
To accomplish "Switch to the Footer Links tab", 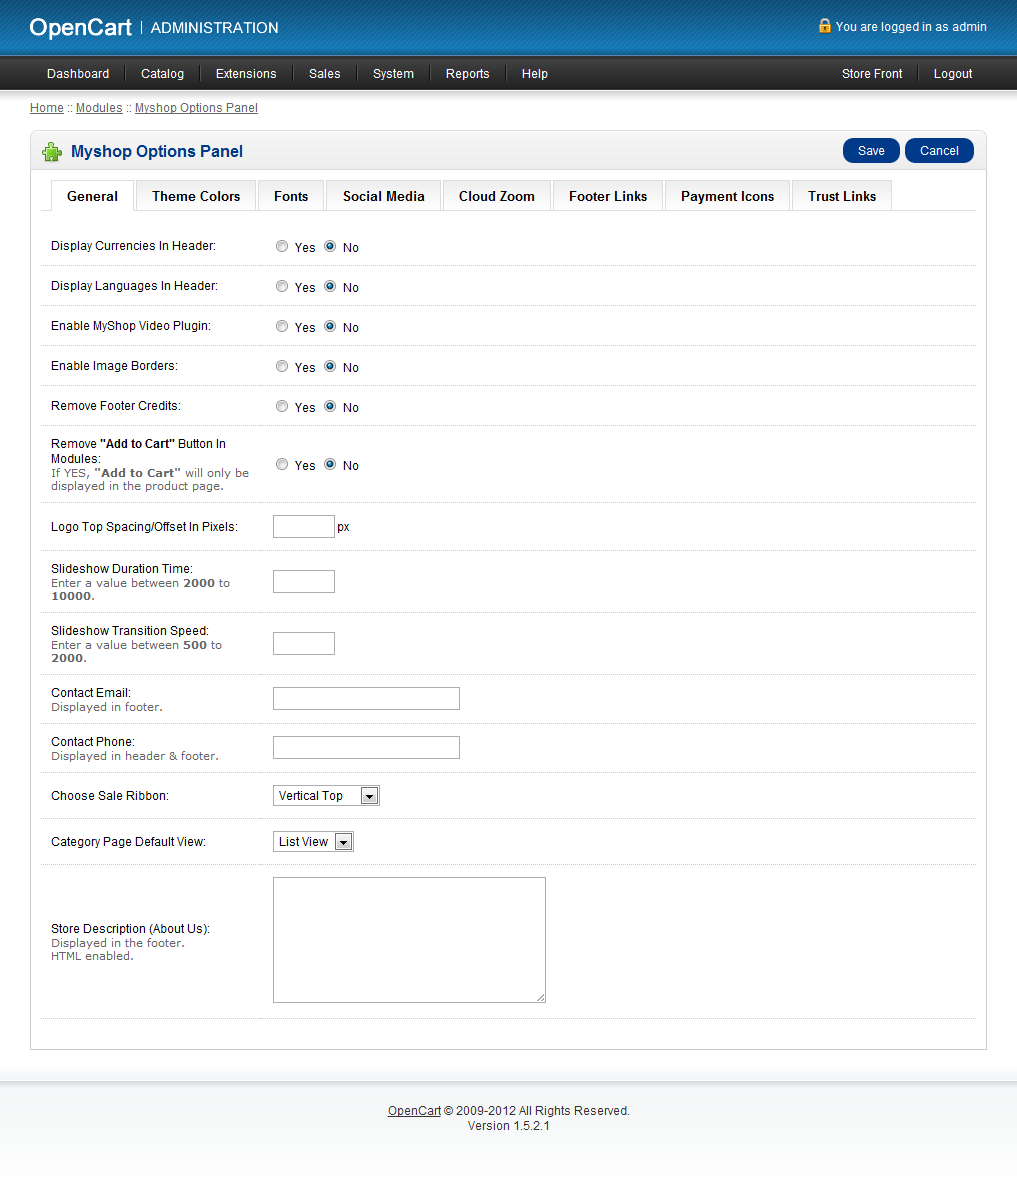I will 608,196.
